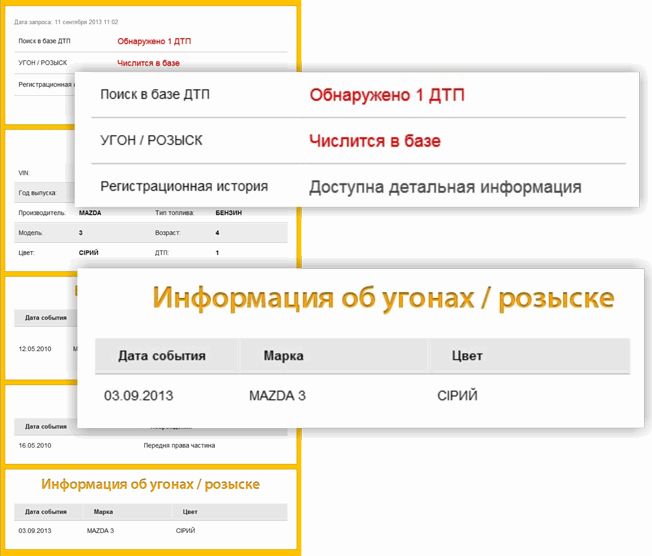Screen dimensions: 652x556
Task: Click small heading 'Информация об угонах / розыске' at bottom
Action: coord(151,484)
